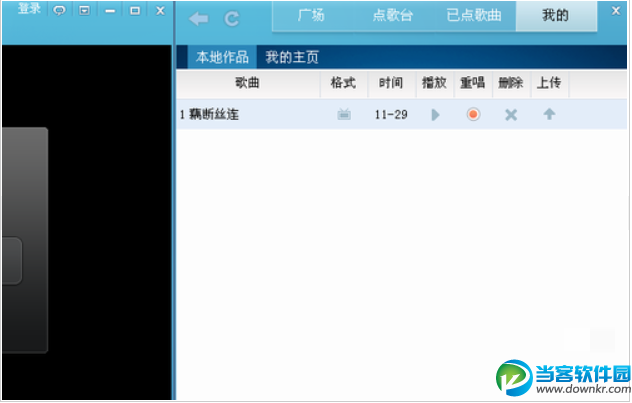Viewport: 632px width, 403px height.
Task: Open the 本地作品 sub-tab
Action: click(222, 57)
